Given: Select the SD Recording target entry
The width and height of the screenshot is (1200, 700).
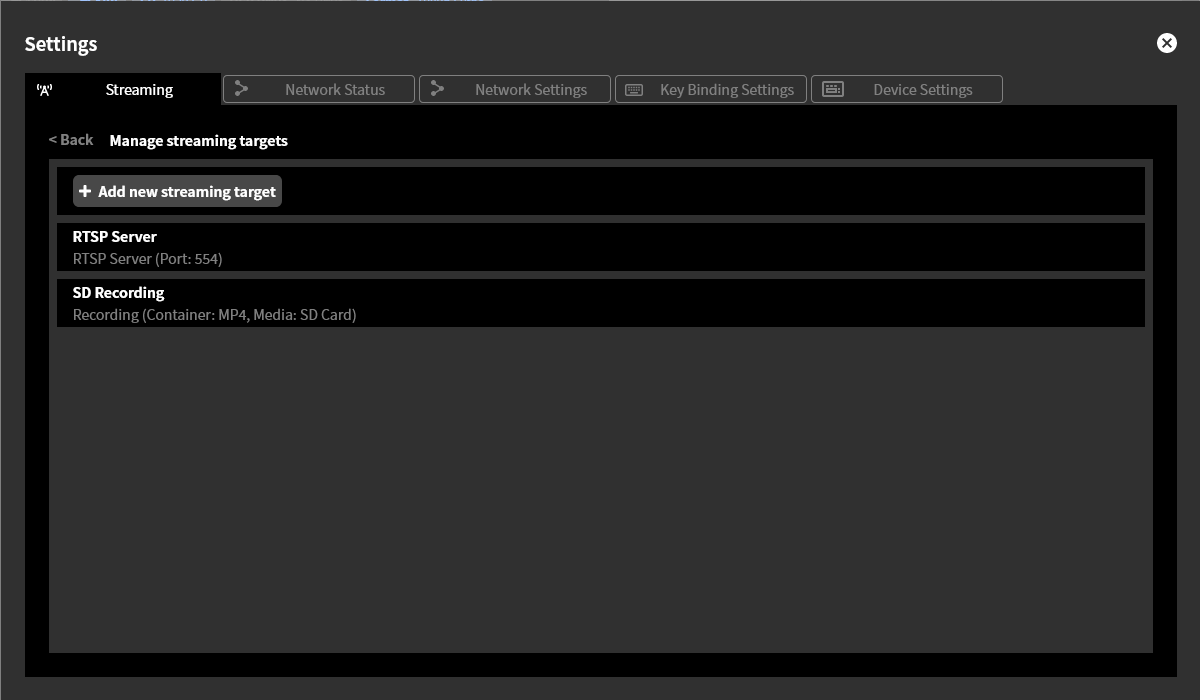Looking at the screenshot, I should click(x=118, y=293).
